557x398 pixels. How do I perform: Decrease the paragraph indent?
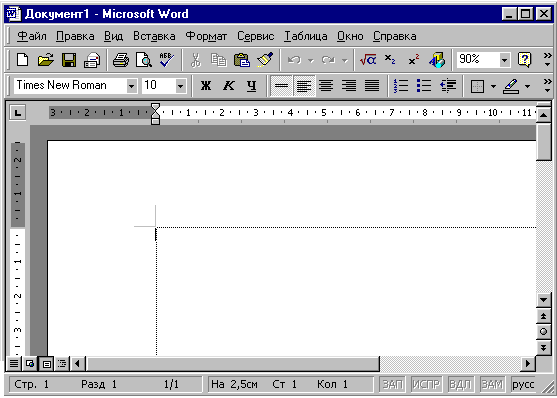[448, 86]
